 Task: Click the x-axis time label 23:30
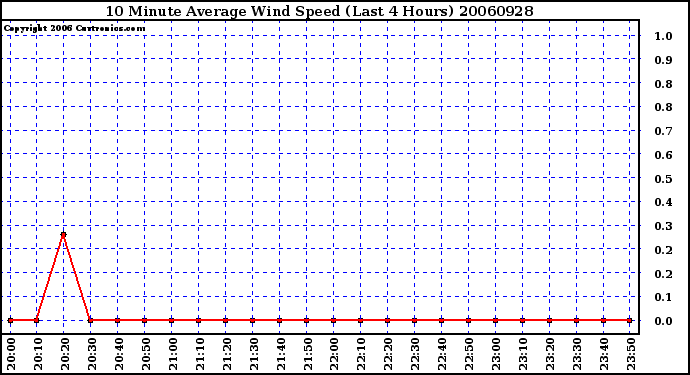coord(577,354)
